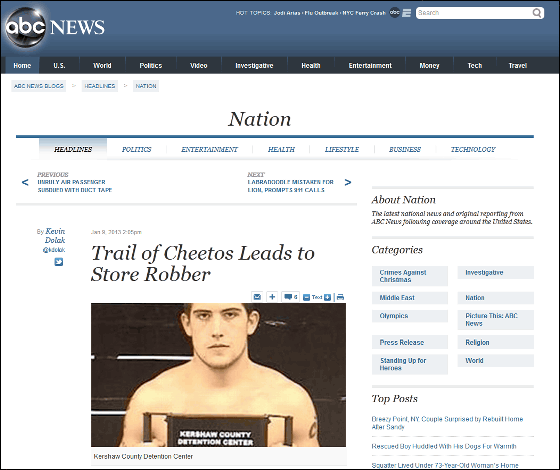Screen dimensions: 560x470
Task: Click NYC Ferry Crash hot topic
Action: [x=364, y=13]
